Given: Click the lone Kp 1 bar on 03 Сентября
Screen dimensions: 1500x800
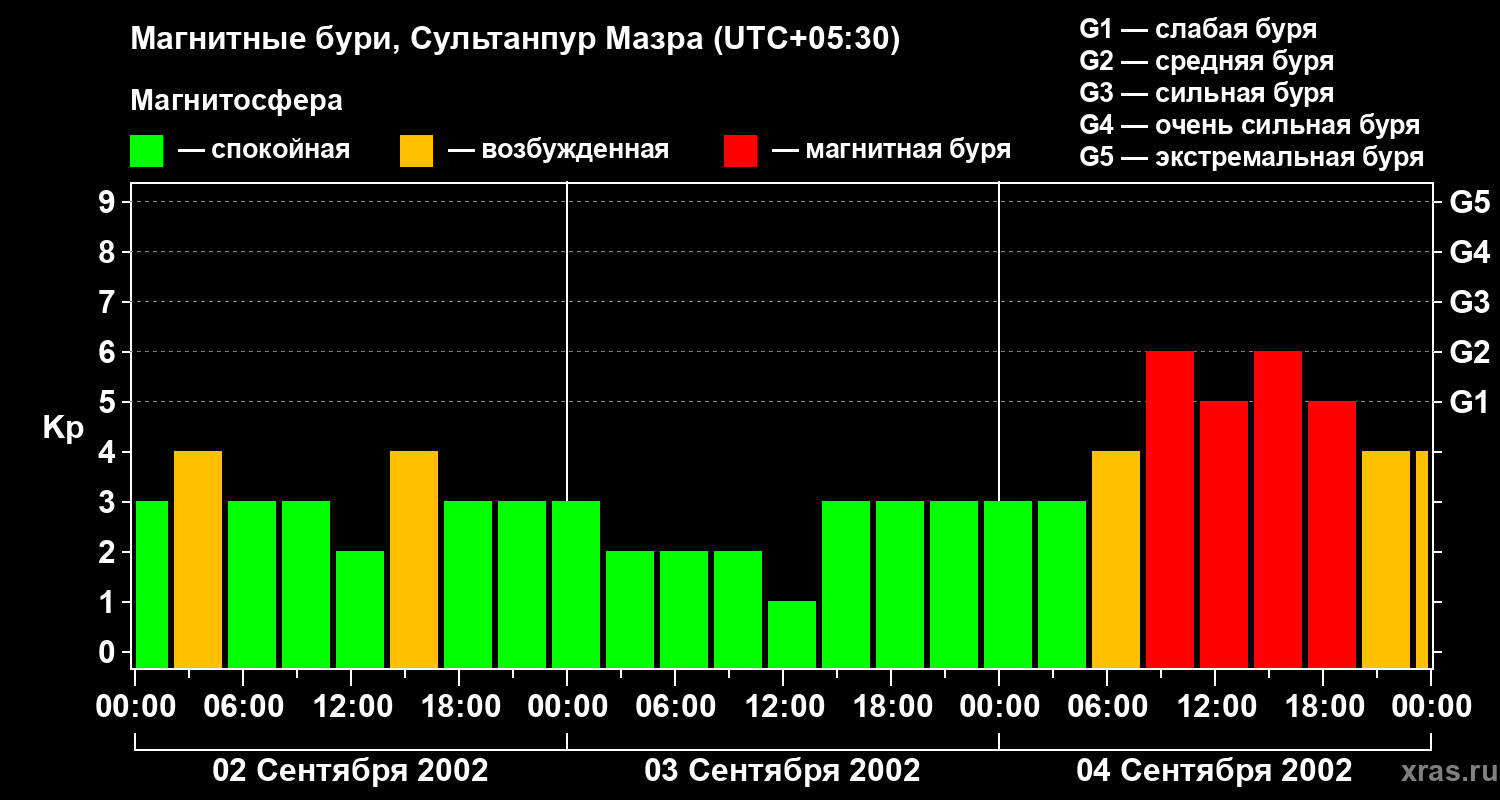Looking at the screenshot, I should 792,634.
